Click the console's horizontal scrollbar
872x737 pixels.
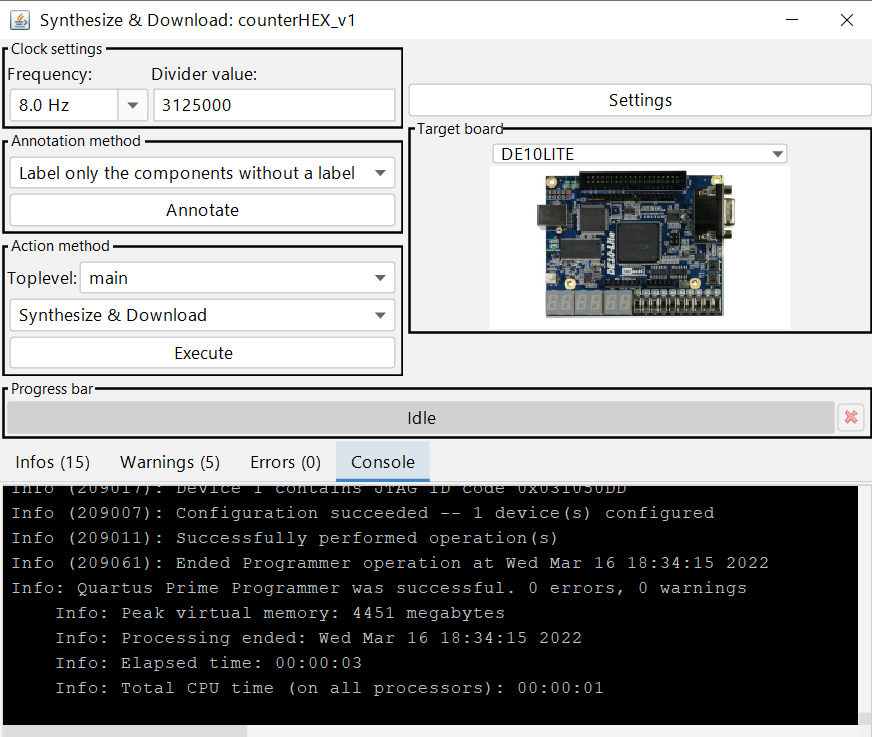125,731
